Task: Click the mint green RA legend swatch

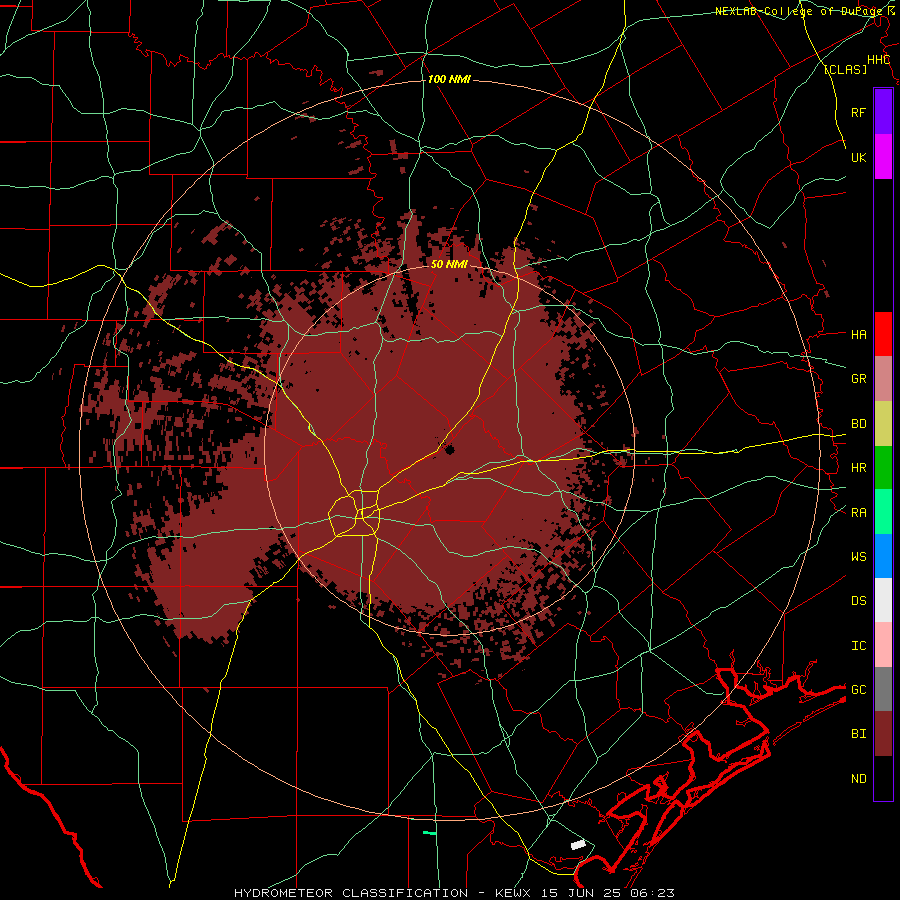Action: pos(883,512)
